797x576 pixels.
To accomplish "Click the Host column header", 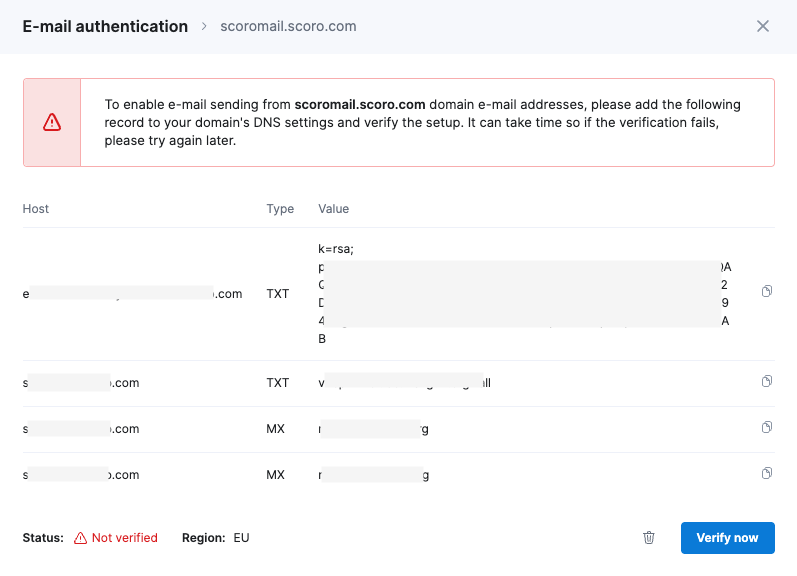I will (36, 208).
